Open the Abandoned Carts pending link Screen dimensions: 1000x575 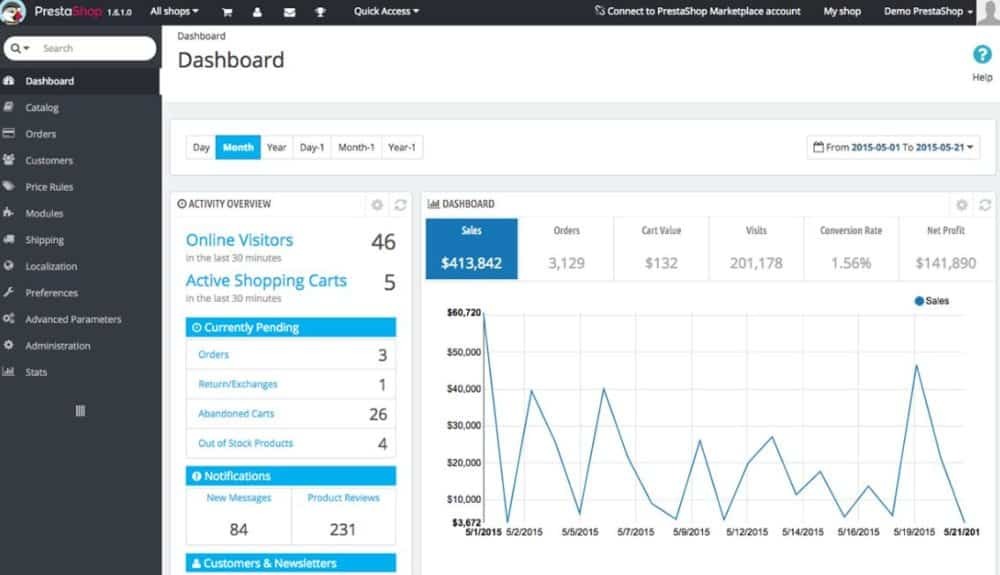[236, 414]
